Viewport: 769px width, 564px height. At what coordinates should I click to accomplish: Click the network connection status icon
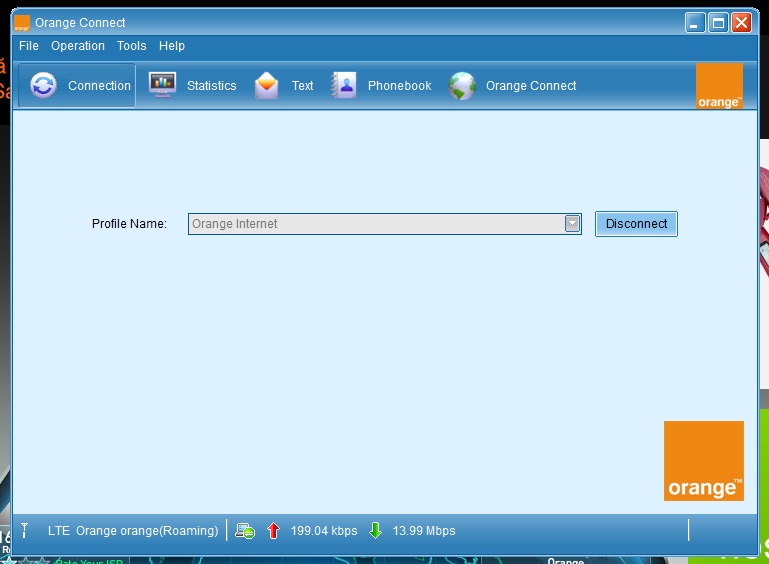[245, 531]
